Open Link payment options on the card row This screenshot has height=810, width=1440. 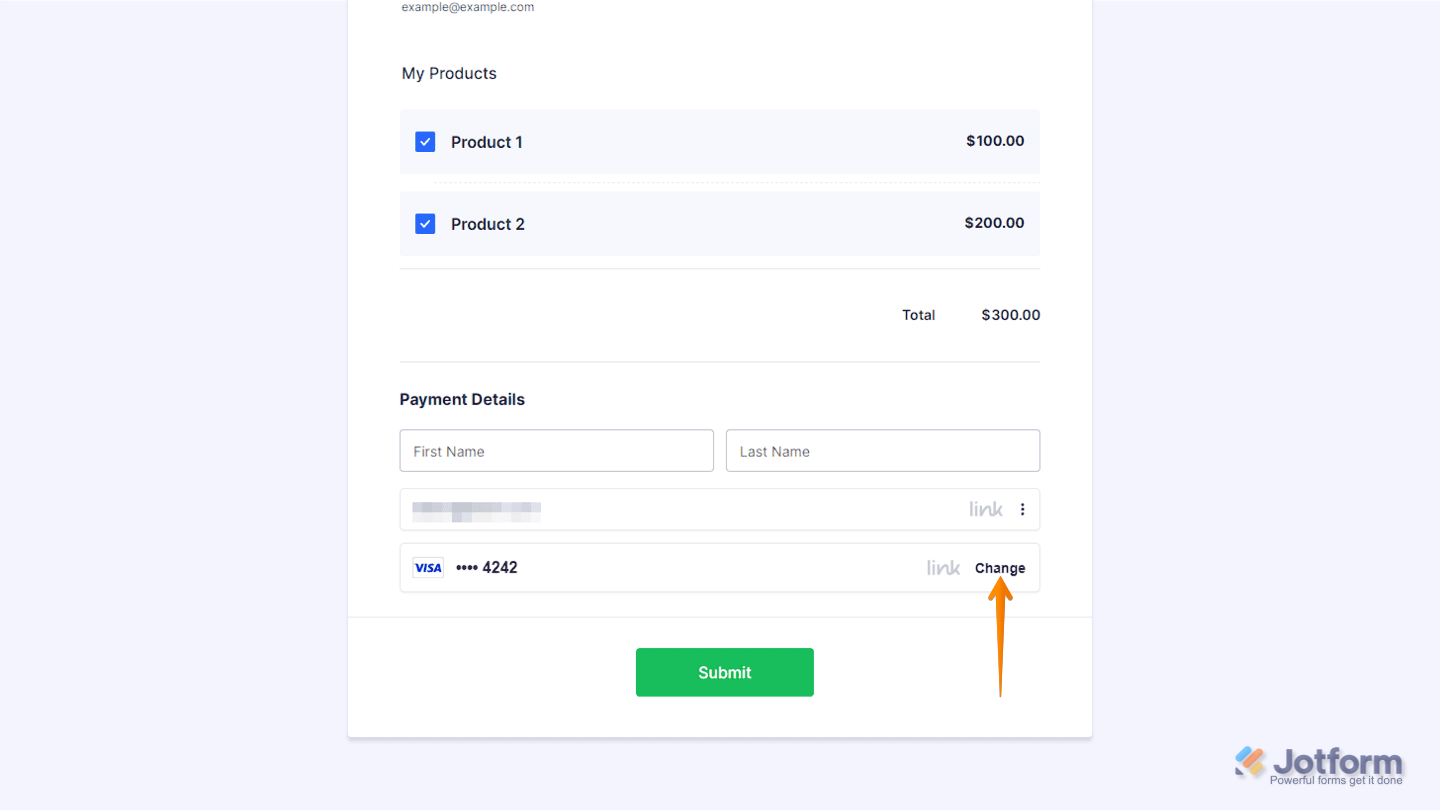[941, 567]
